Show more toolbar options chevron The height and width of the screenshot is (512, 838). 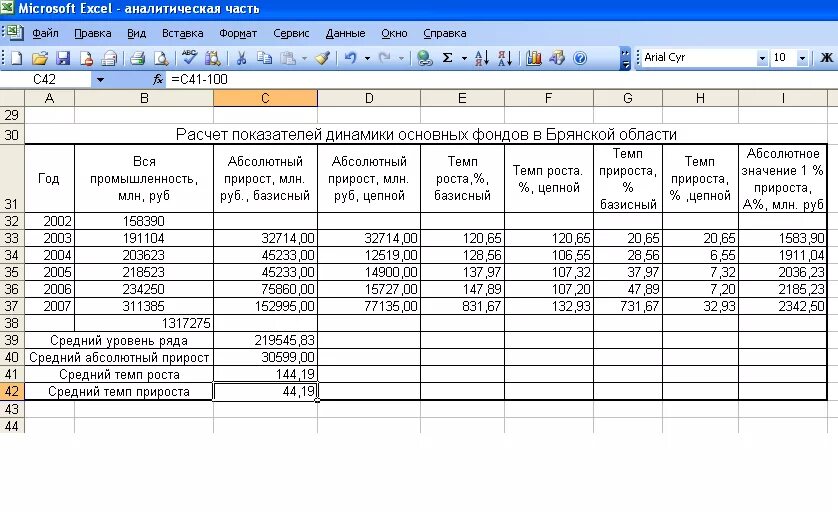pyautogui.click(x=625, y=58)
